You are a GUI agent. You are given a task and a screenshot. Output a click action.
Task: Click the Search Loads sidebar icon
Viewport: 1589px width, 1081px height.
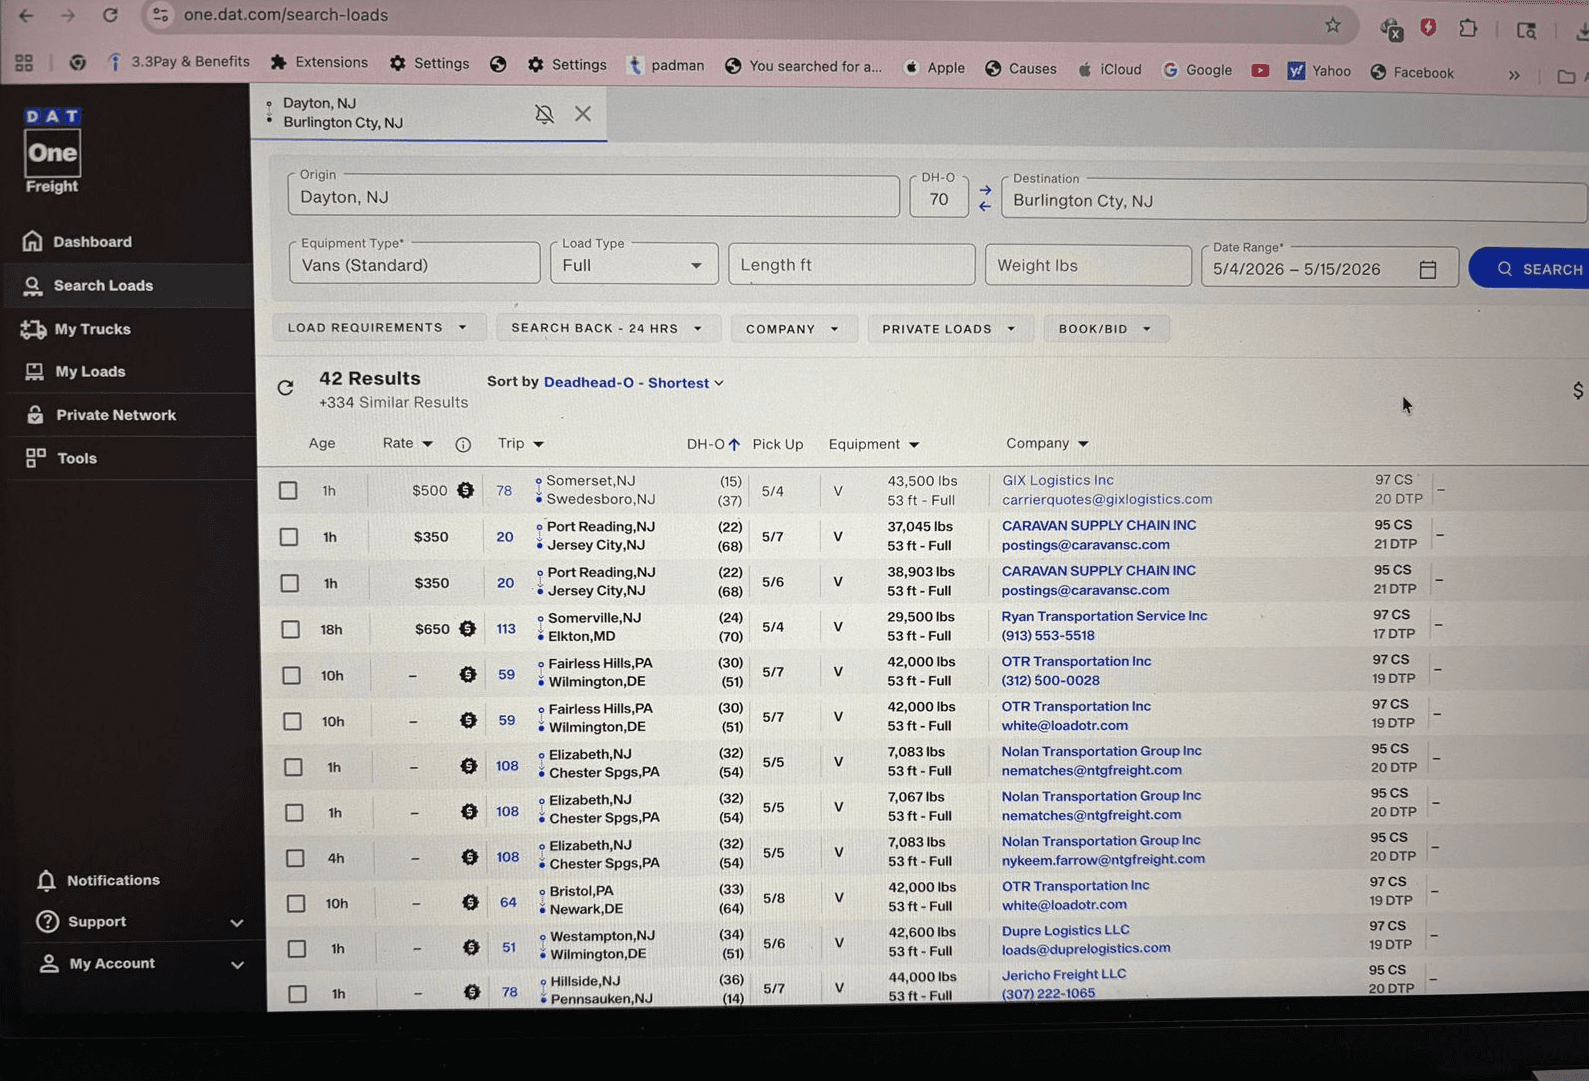pyautogui.click(x=33, y=286)
